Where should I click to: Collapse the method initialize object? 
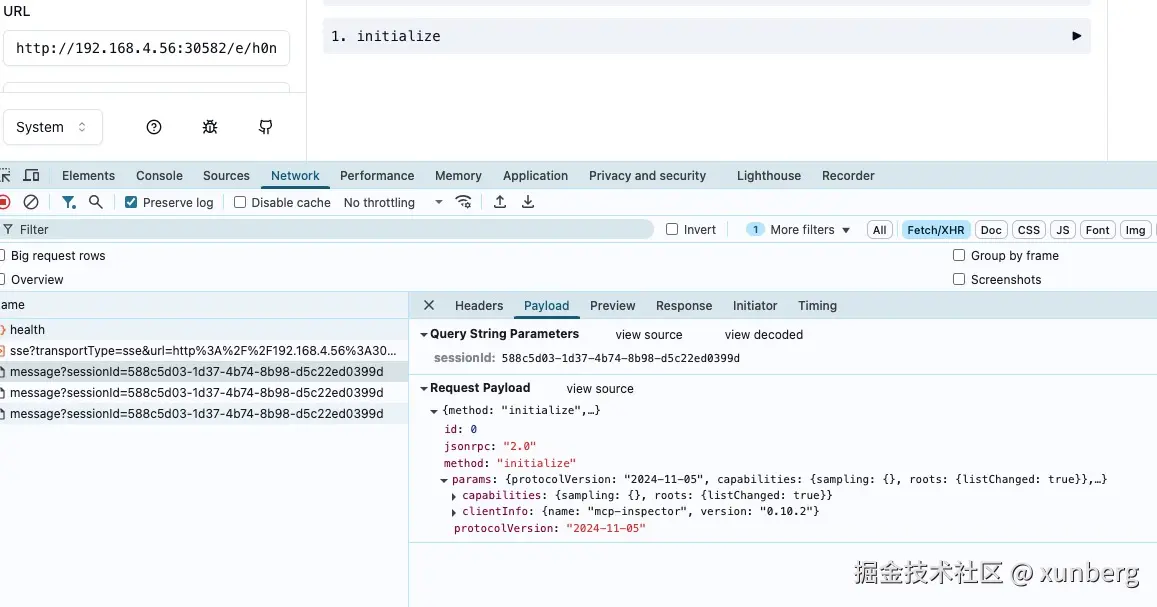pyautogui.click(x=434, y=411)
